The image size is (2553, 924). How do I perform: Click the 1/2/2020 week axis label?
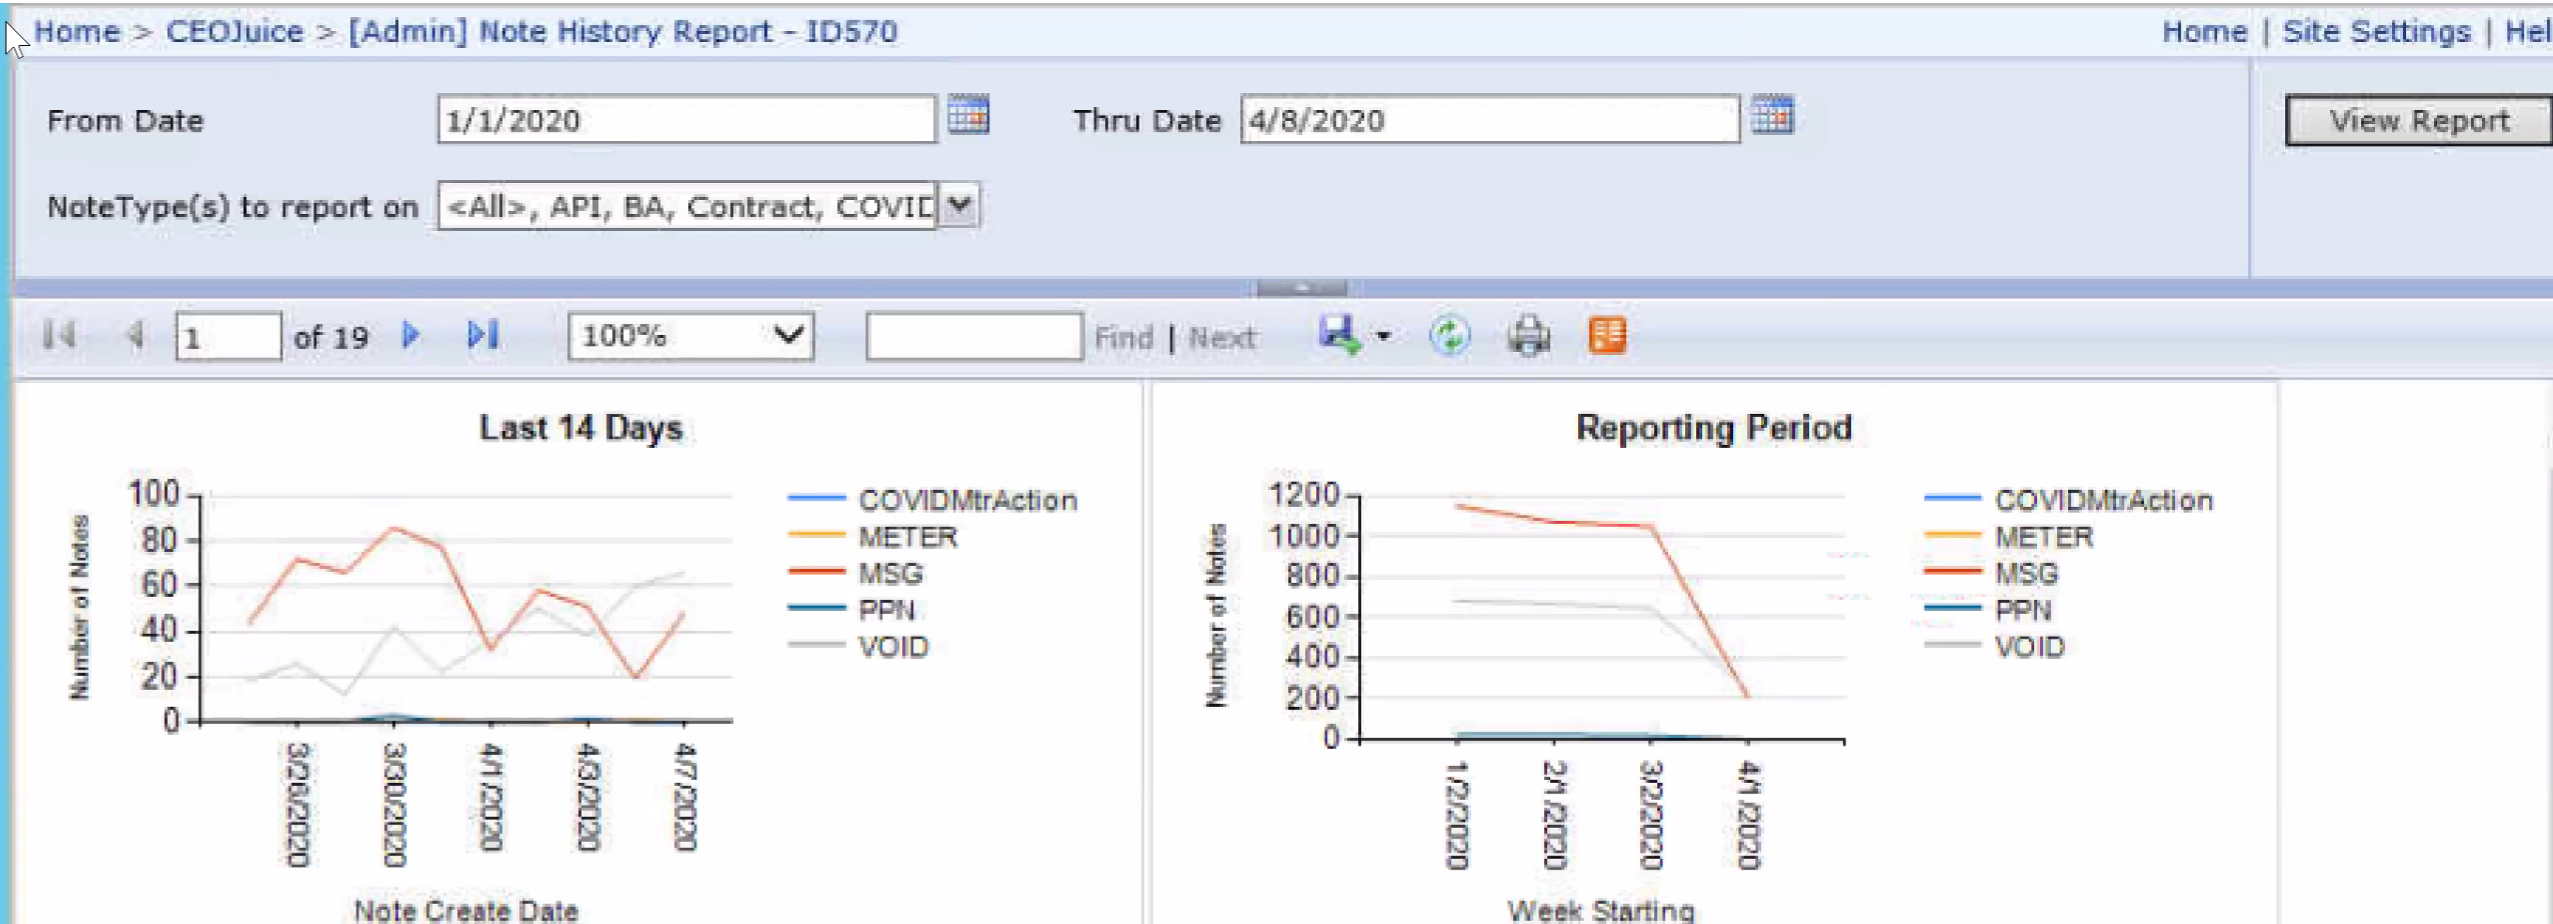[x=1457, y=815]
